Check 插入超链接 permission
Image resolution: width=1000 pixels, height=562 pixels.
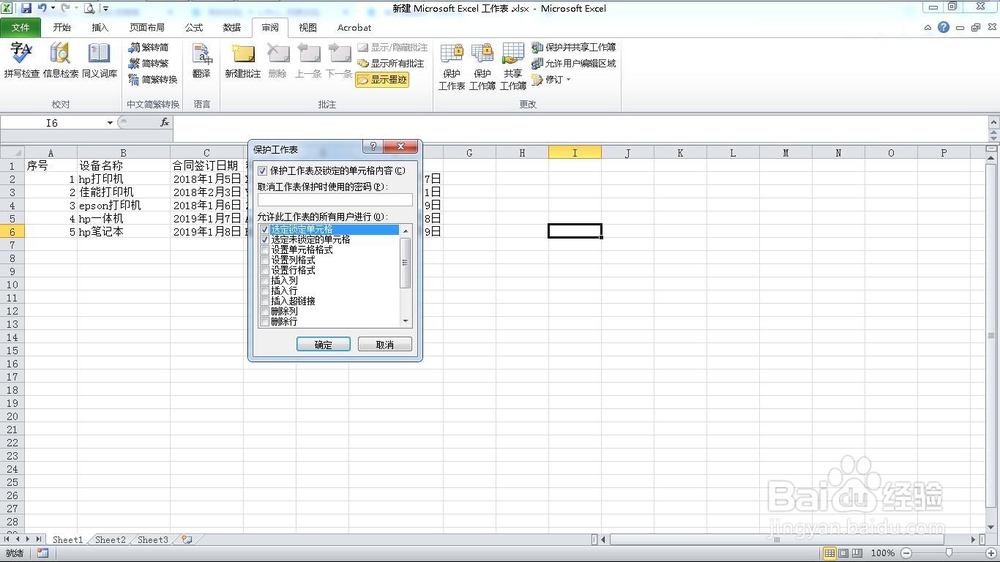point(265,300)
